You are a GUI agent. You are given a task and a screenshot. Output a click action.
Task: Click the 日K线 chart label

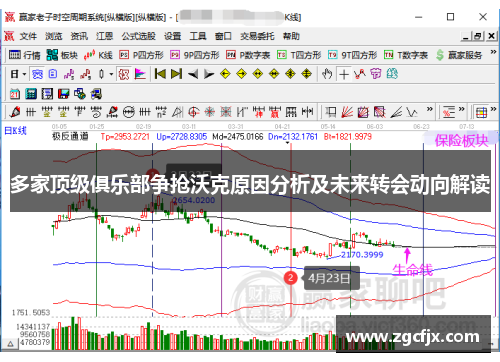point(15,131)
